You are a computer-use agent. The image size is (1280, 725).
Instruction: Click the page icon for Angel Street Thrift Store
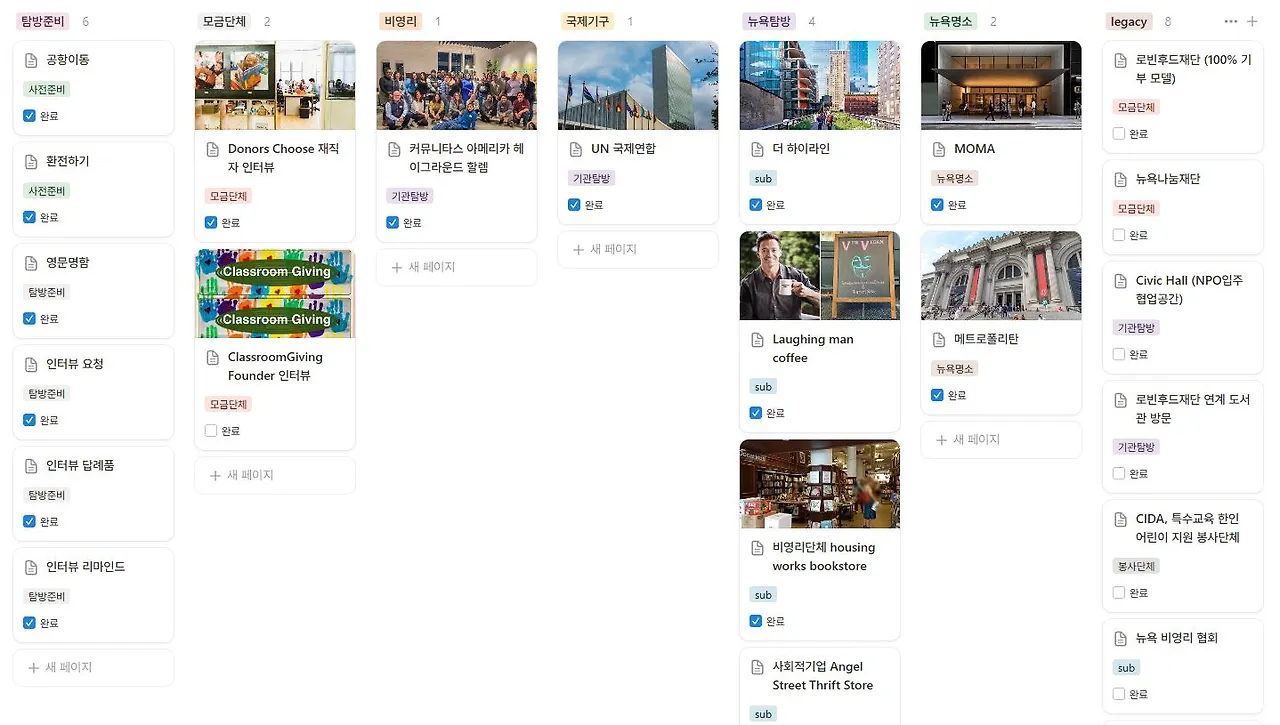click(757, 667)
